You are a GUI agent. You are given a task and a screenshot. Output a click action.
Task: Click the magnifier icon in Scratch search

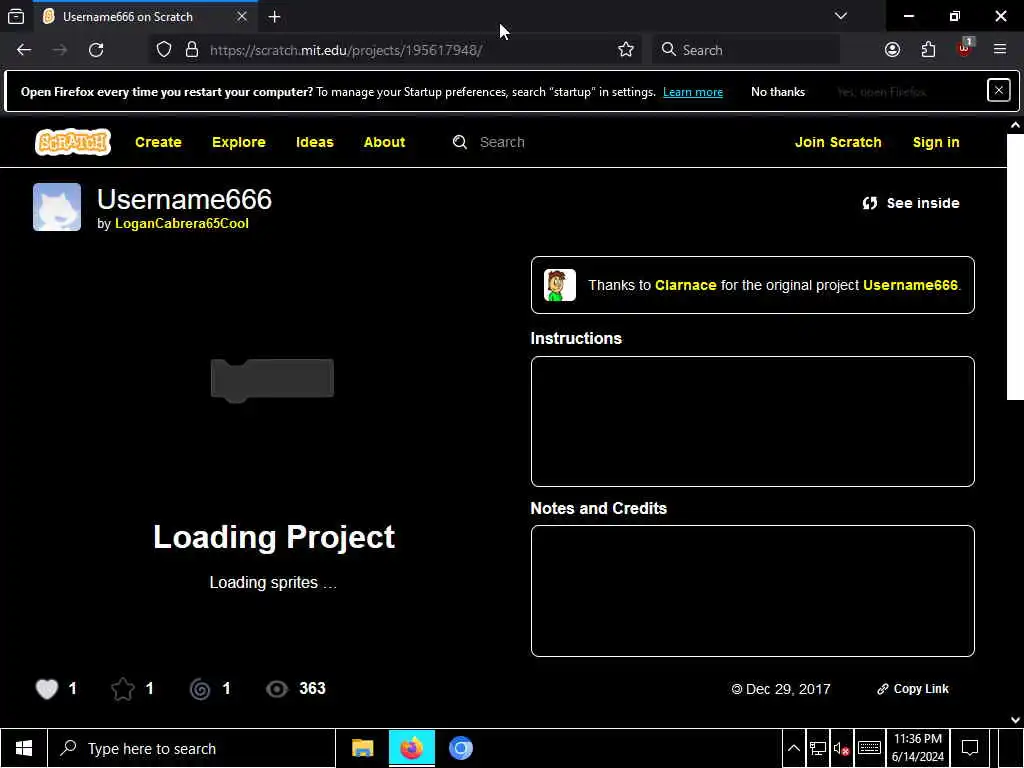(460, 142)
